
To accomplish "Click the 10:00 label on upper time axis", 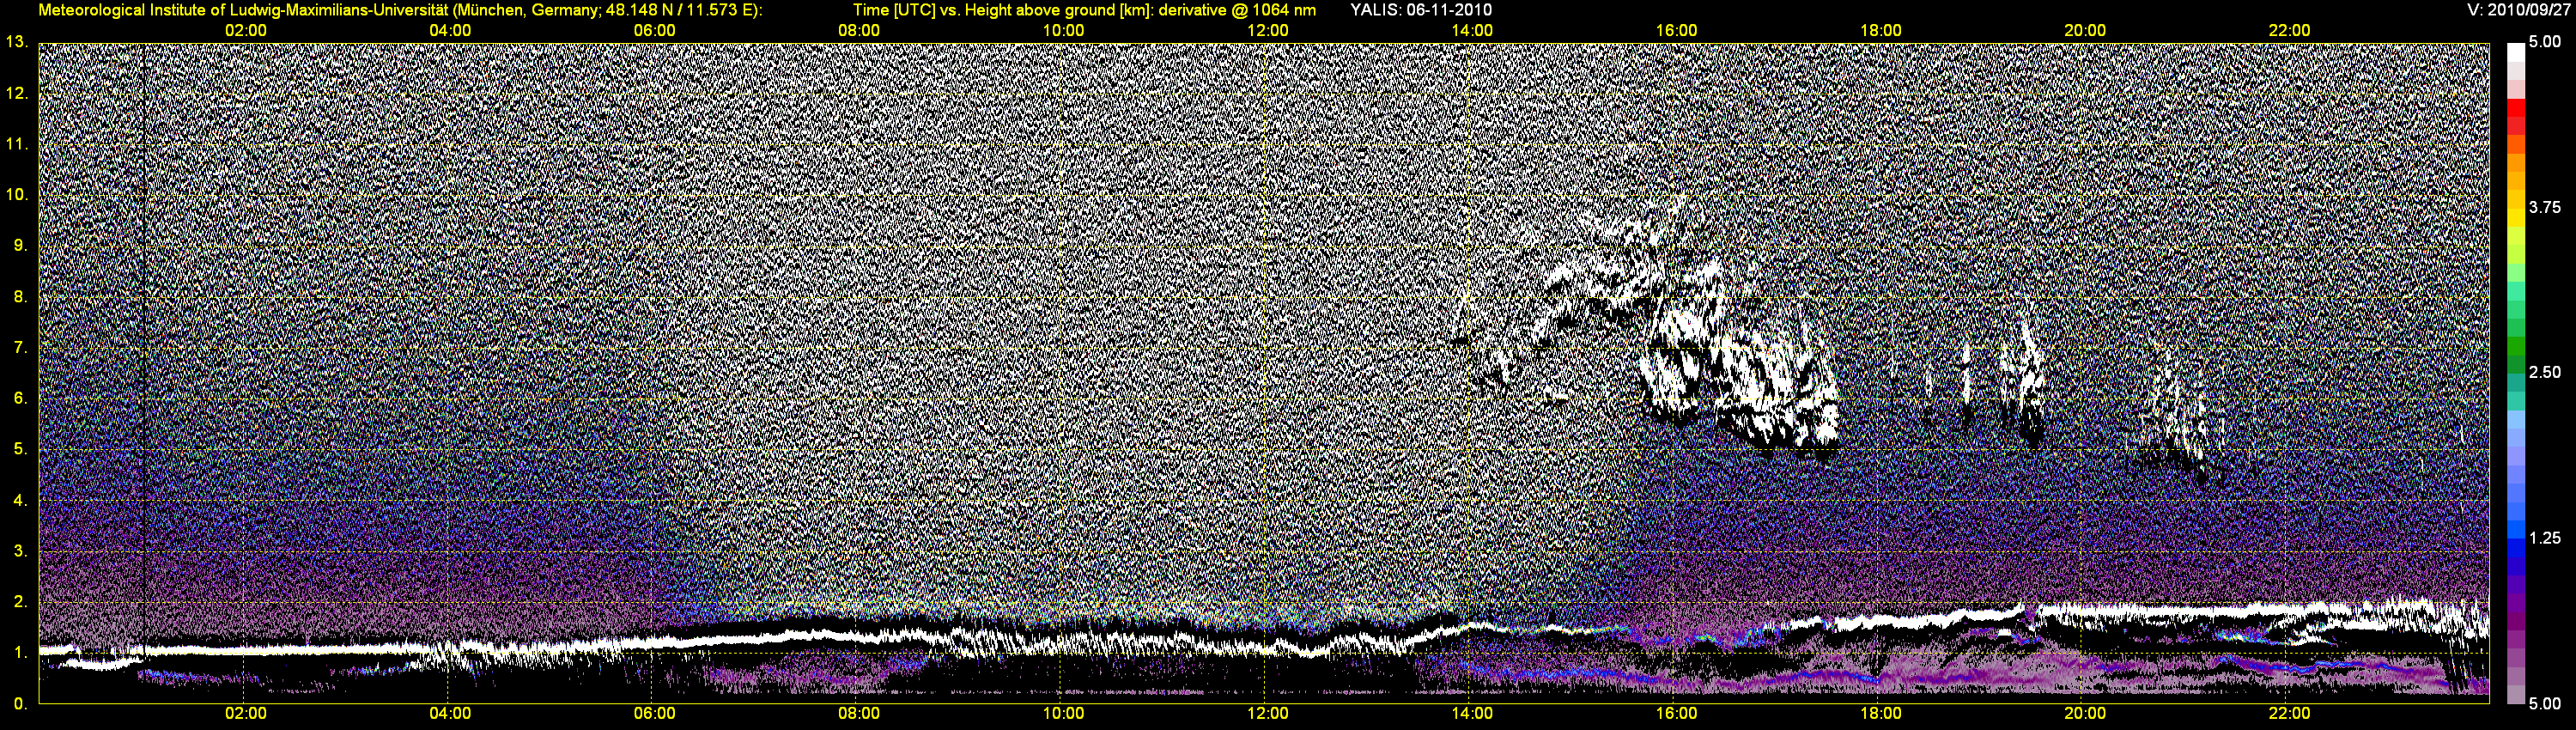I will pos(1063,31).
